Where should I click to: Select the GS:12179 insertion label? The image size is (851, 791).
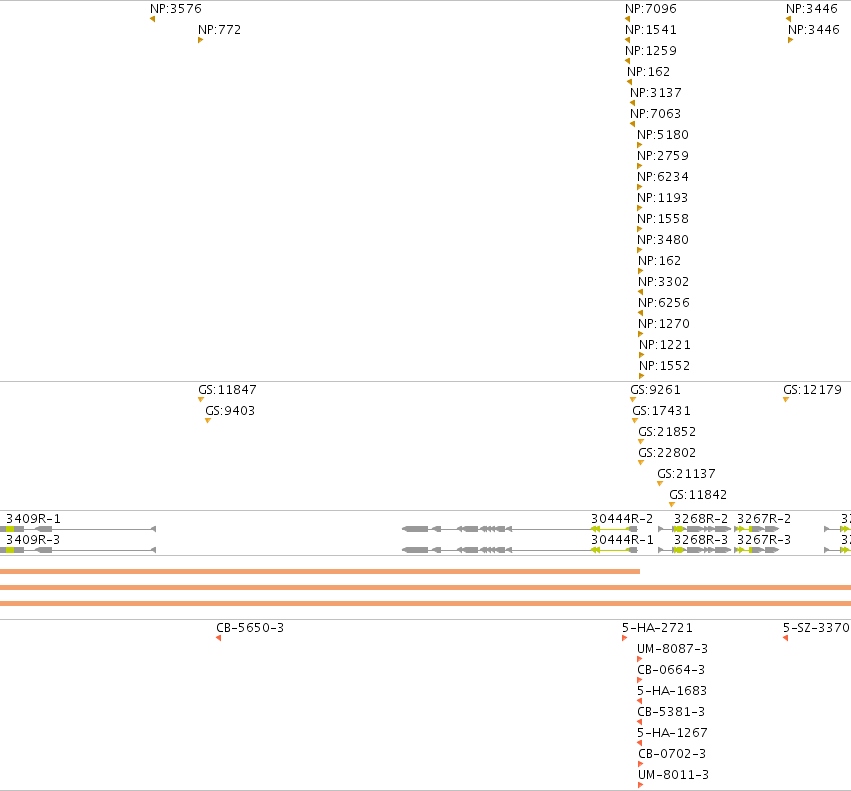point(812,390)
